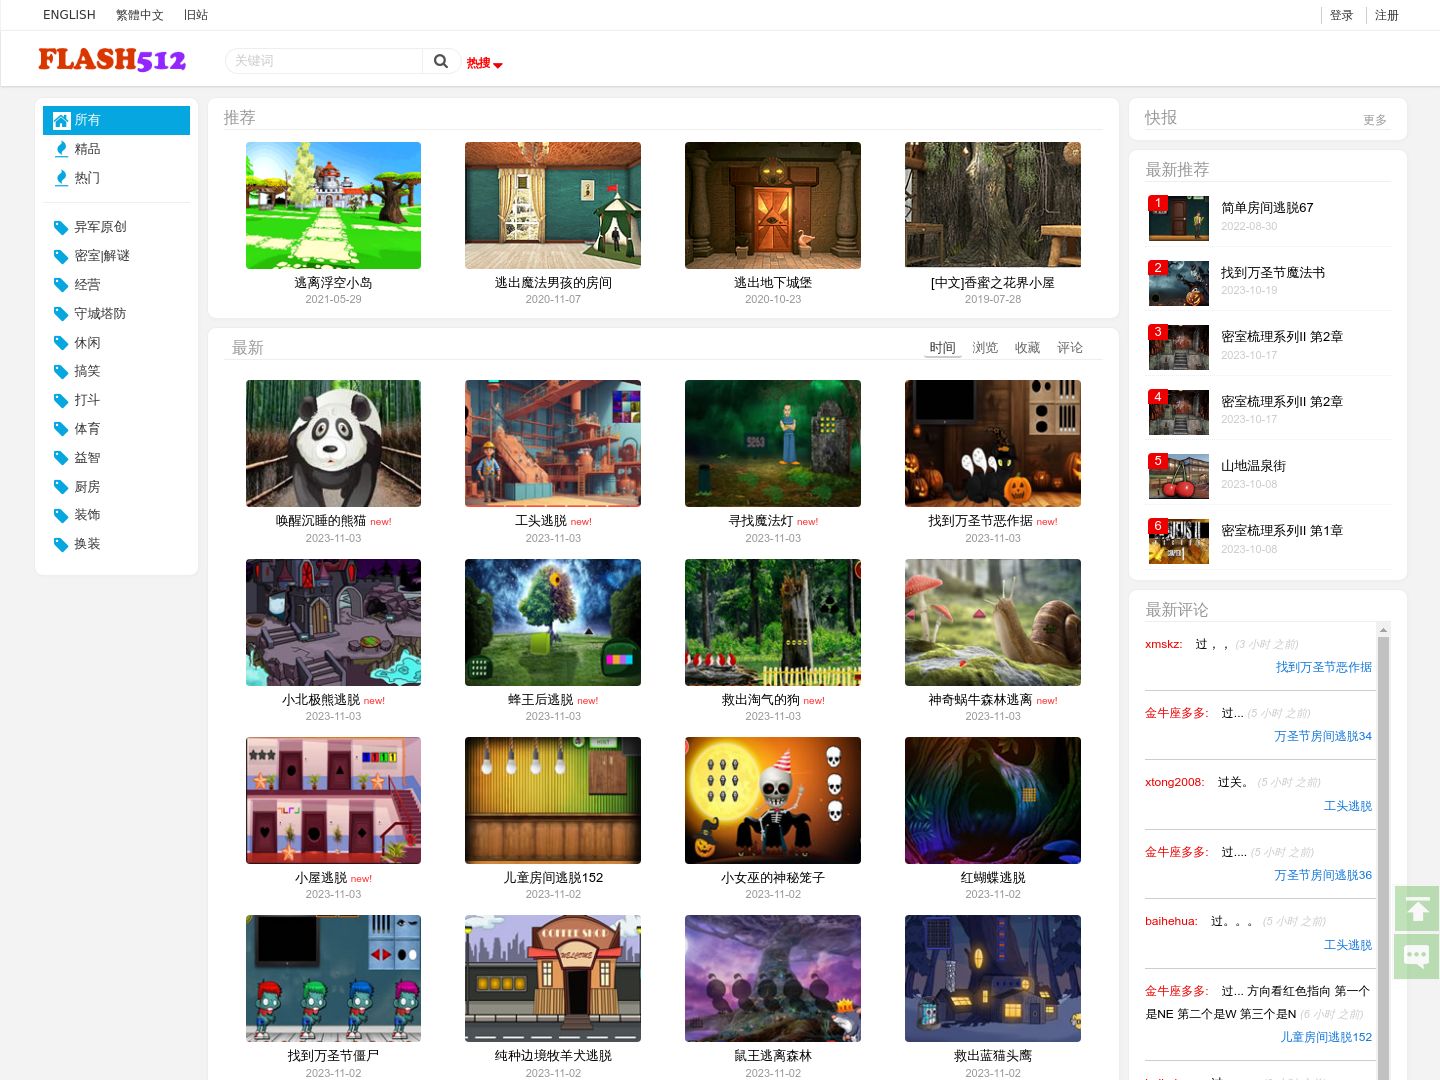Focus the 关键词 search field
Screen dimensions: 1440x1080
[324, 61]
